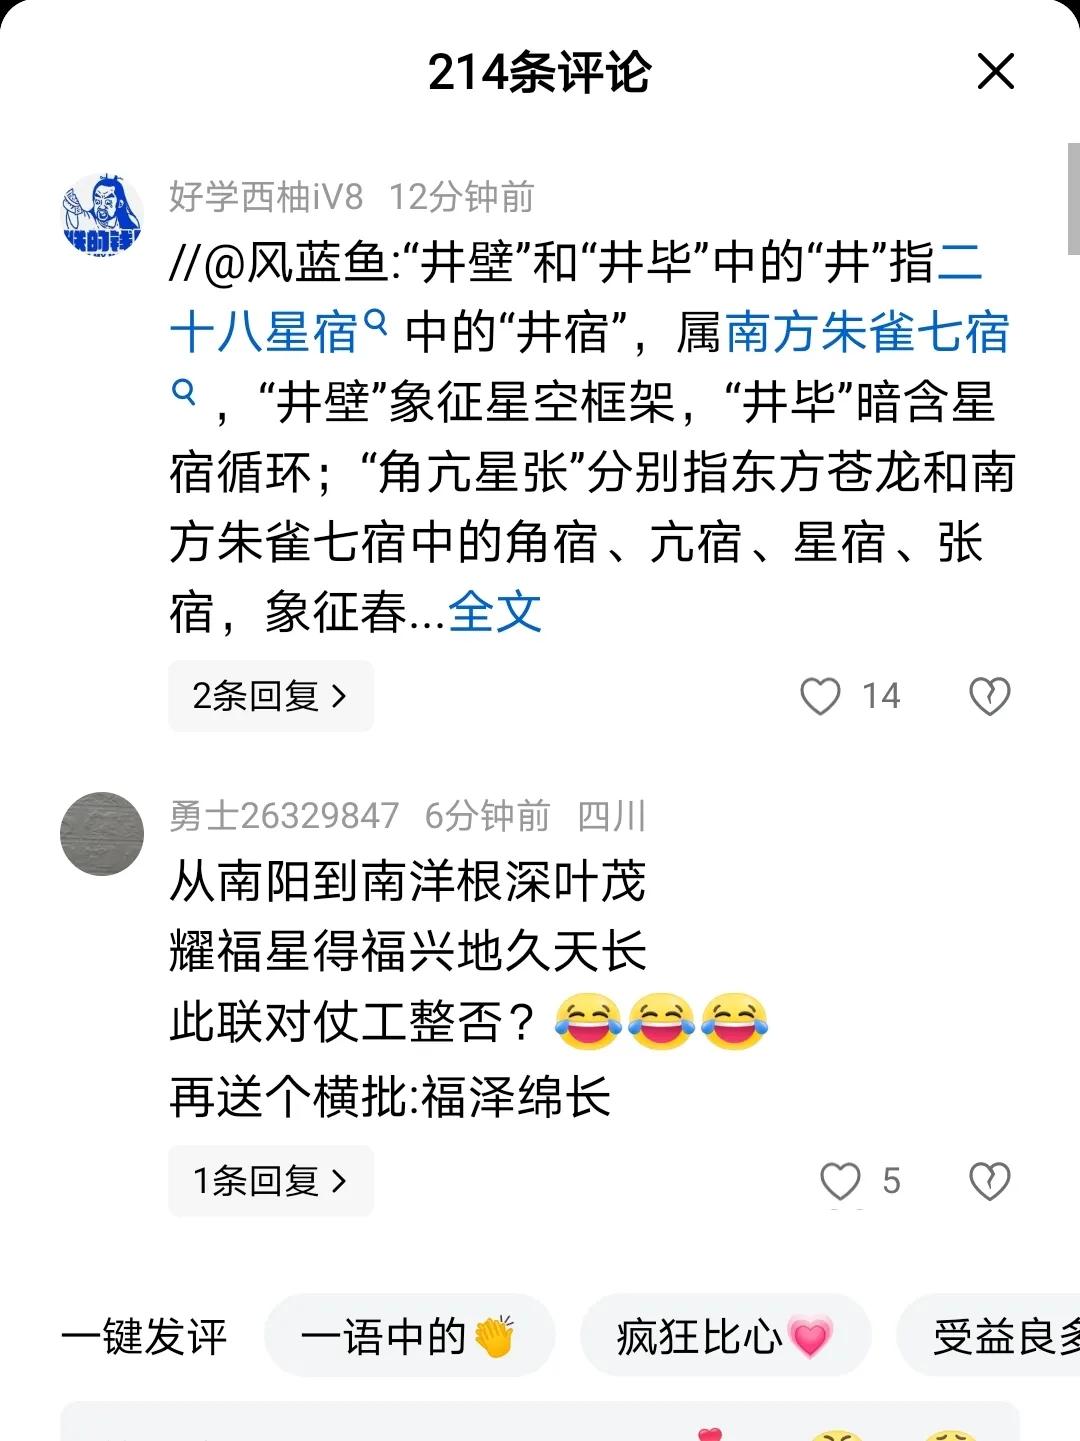Open 勇士26329847's gray avatar
Screen dimensions: 1080x1441
pyautogui.click(x=102, y=834)
